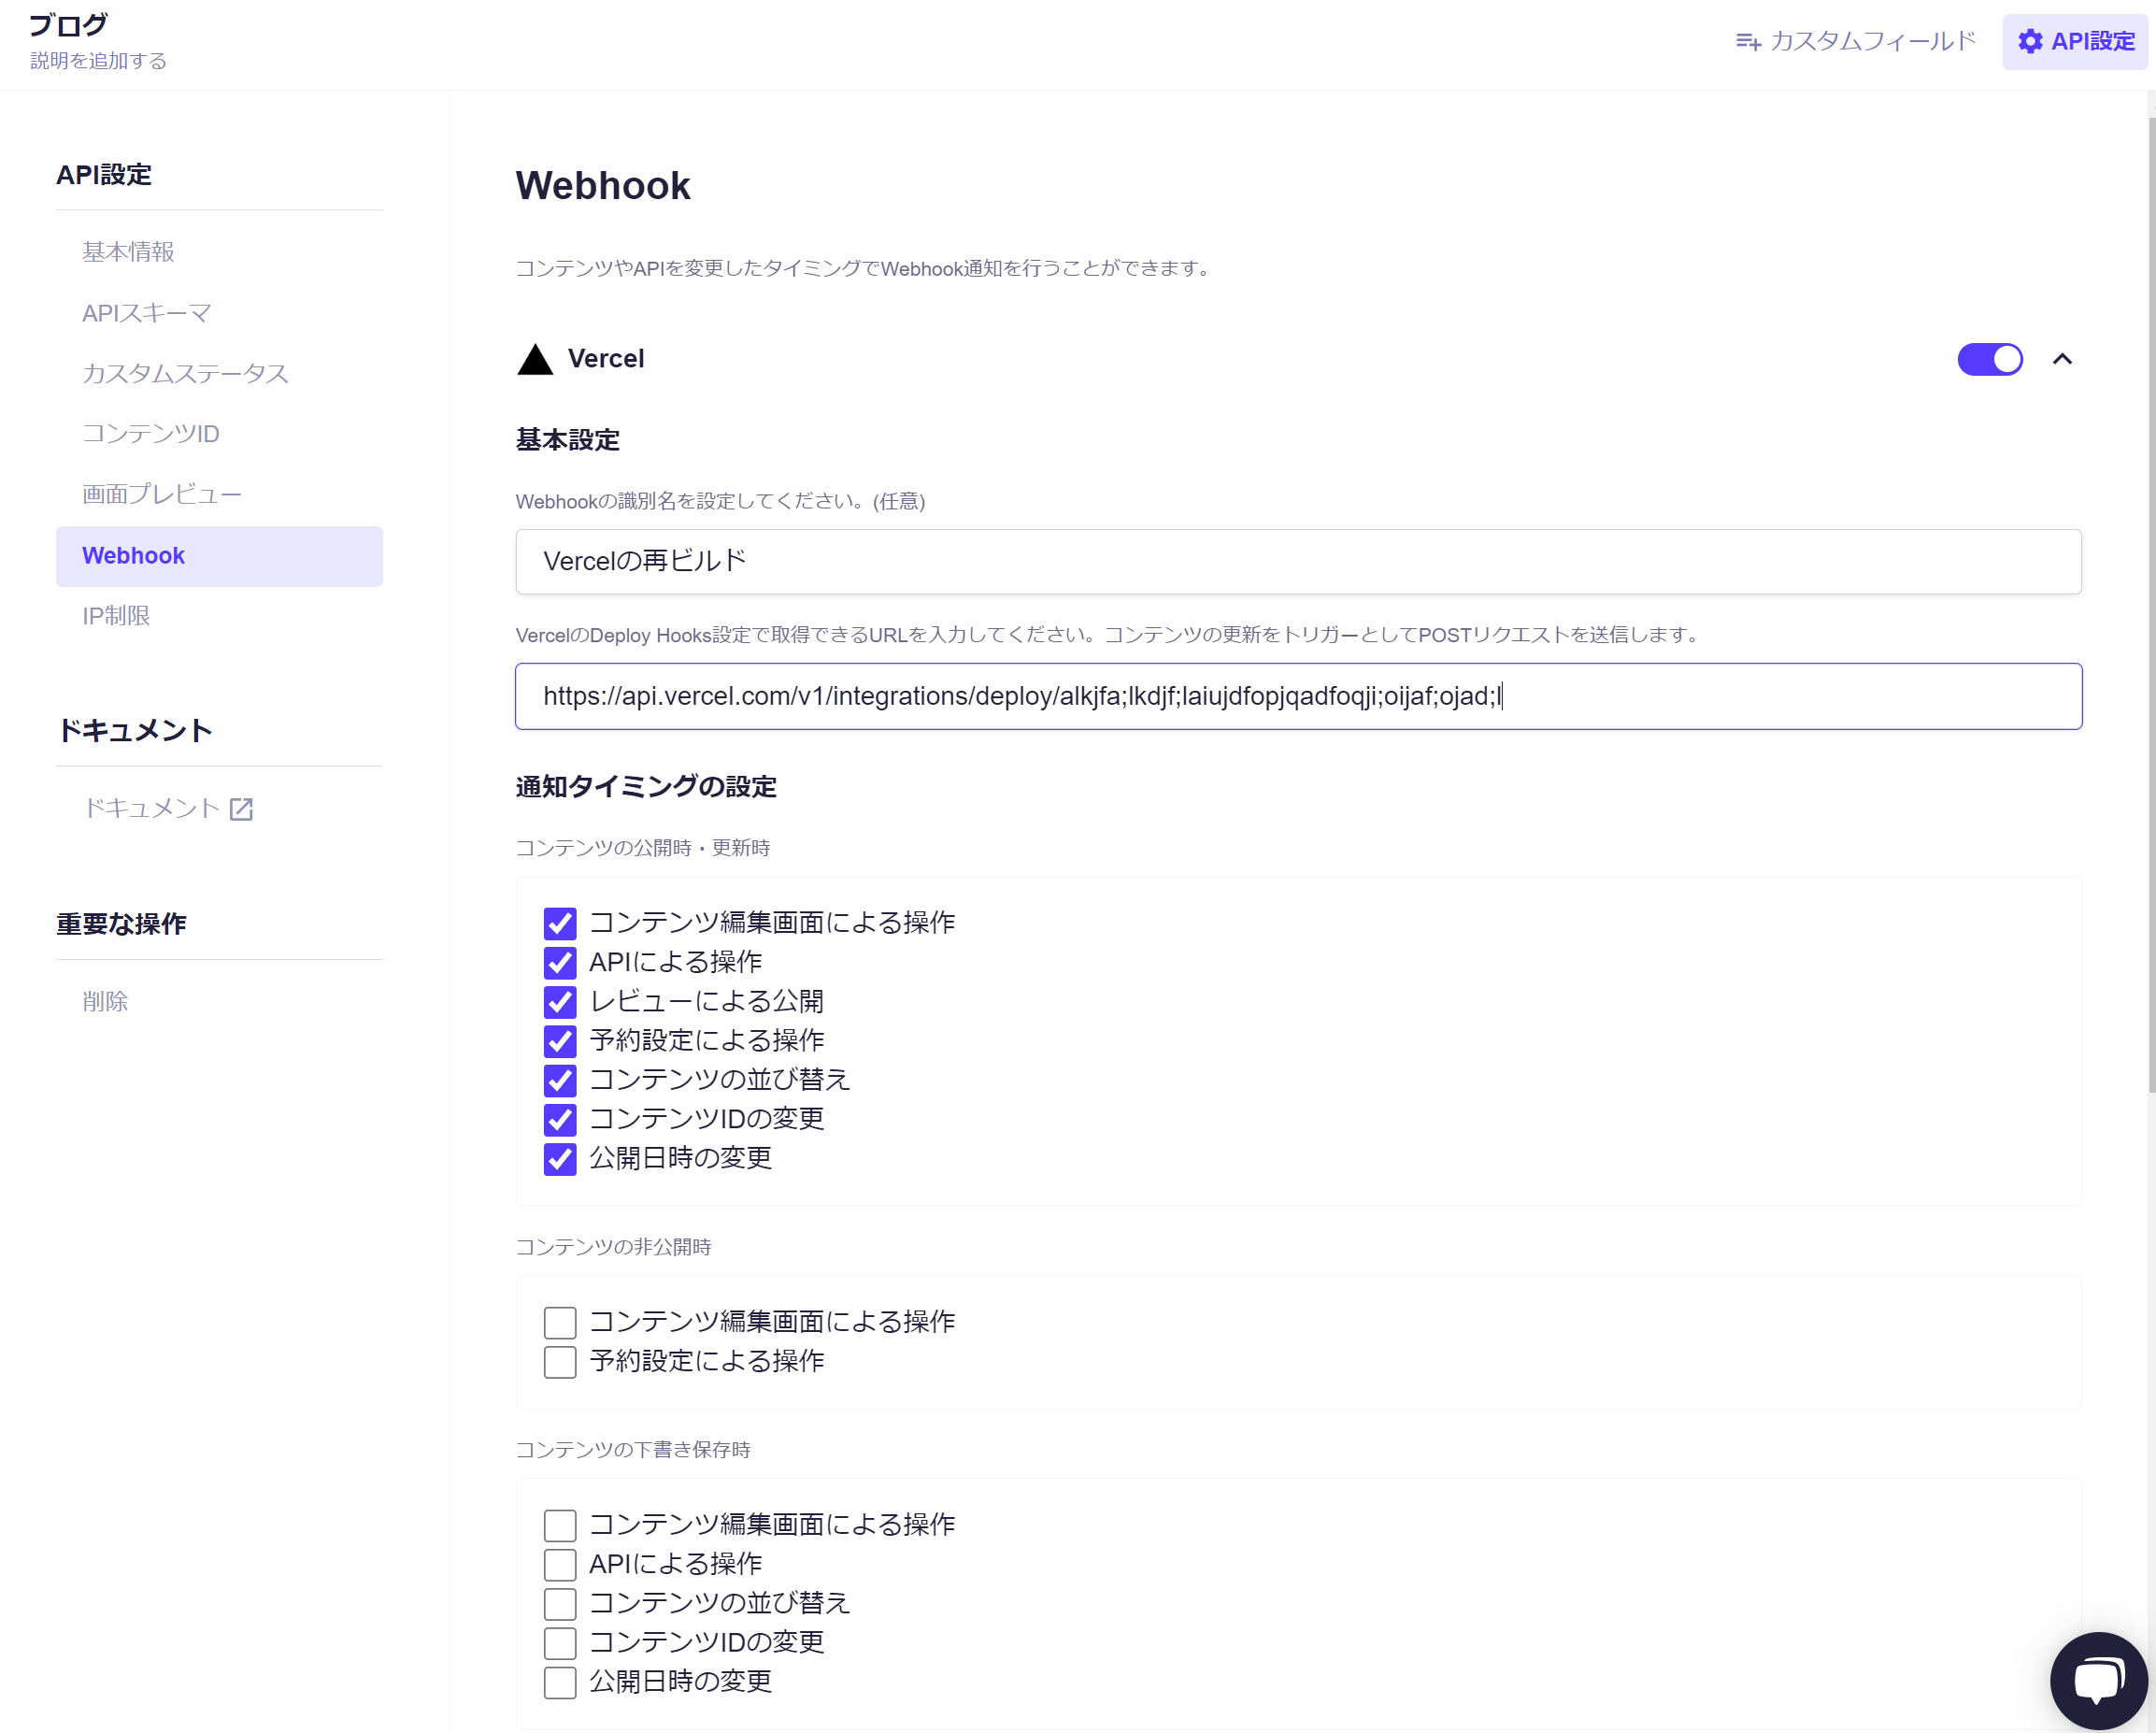Click the 基本設定 heading

(568, 440)
